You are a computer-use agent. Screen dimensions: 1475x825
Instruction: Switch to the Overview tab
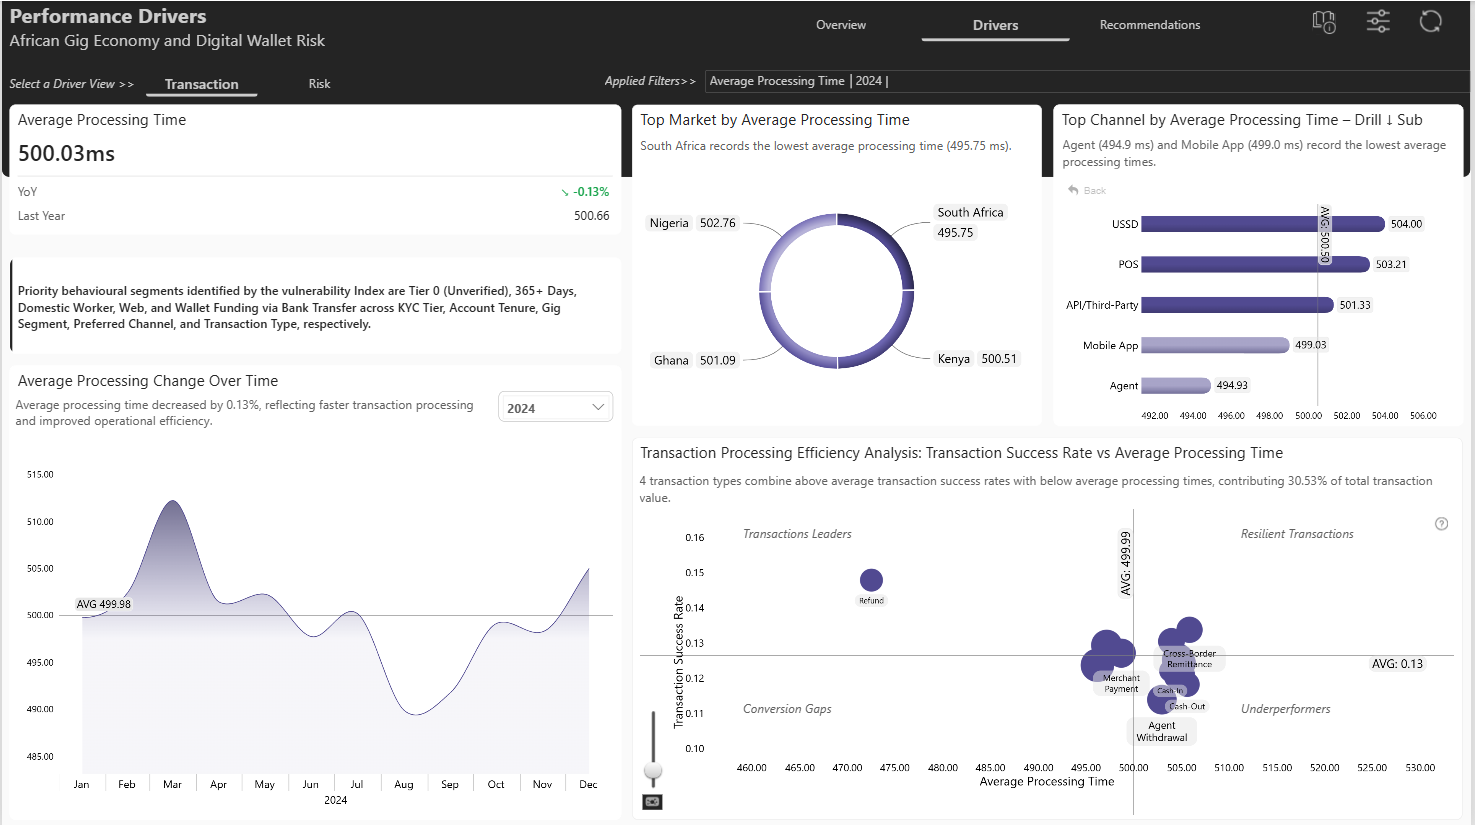point(841,25)
